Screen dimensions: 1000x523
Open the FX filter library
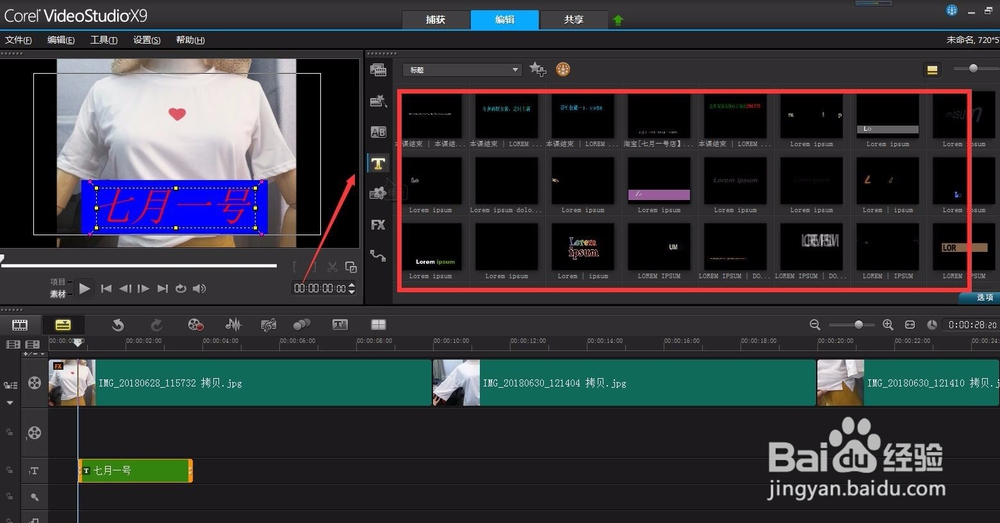[x=378, y=225]
